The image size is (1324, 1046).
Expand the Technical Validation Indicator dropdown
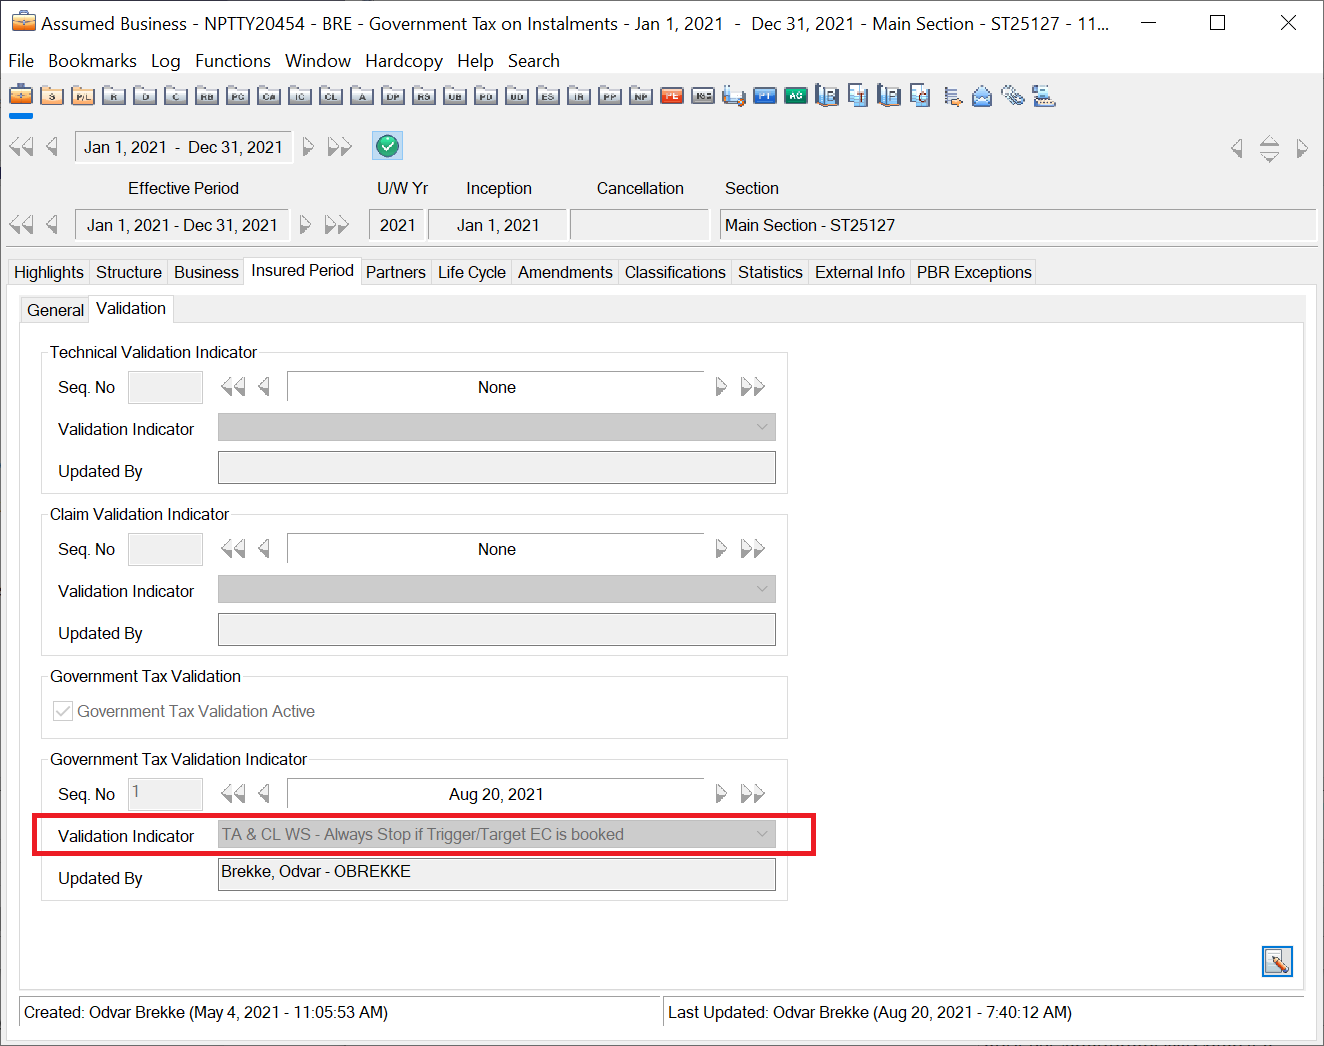point(762,428)
